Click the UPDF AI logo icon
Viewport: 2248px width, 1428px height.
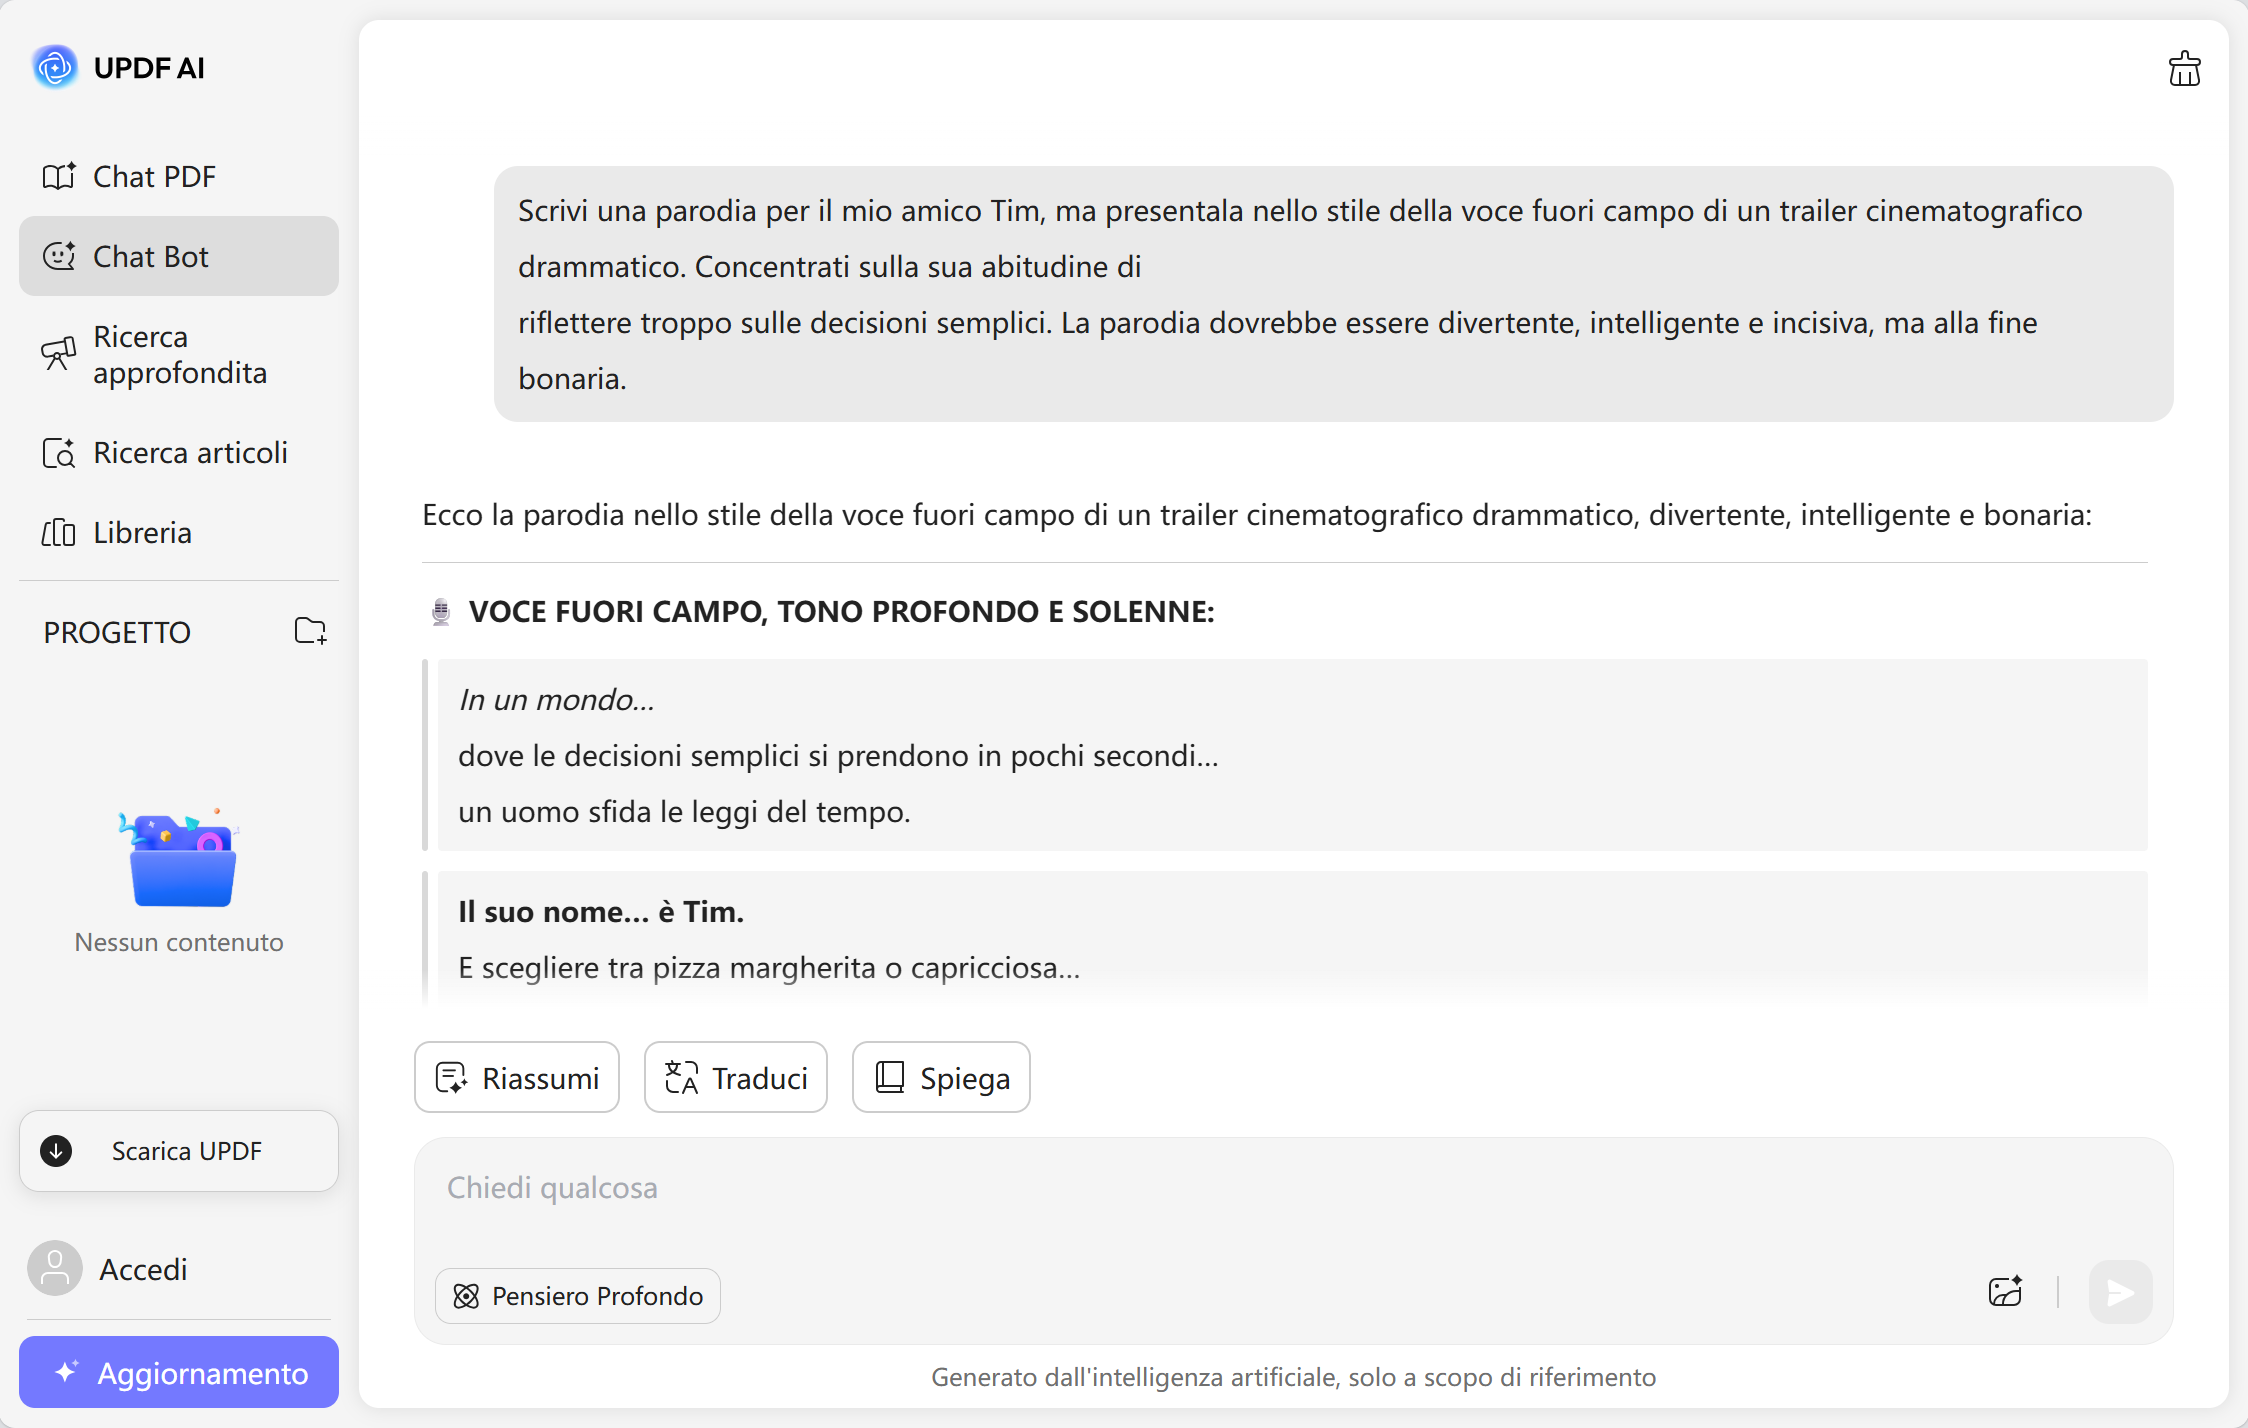55,67
